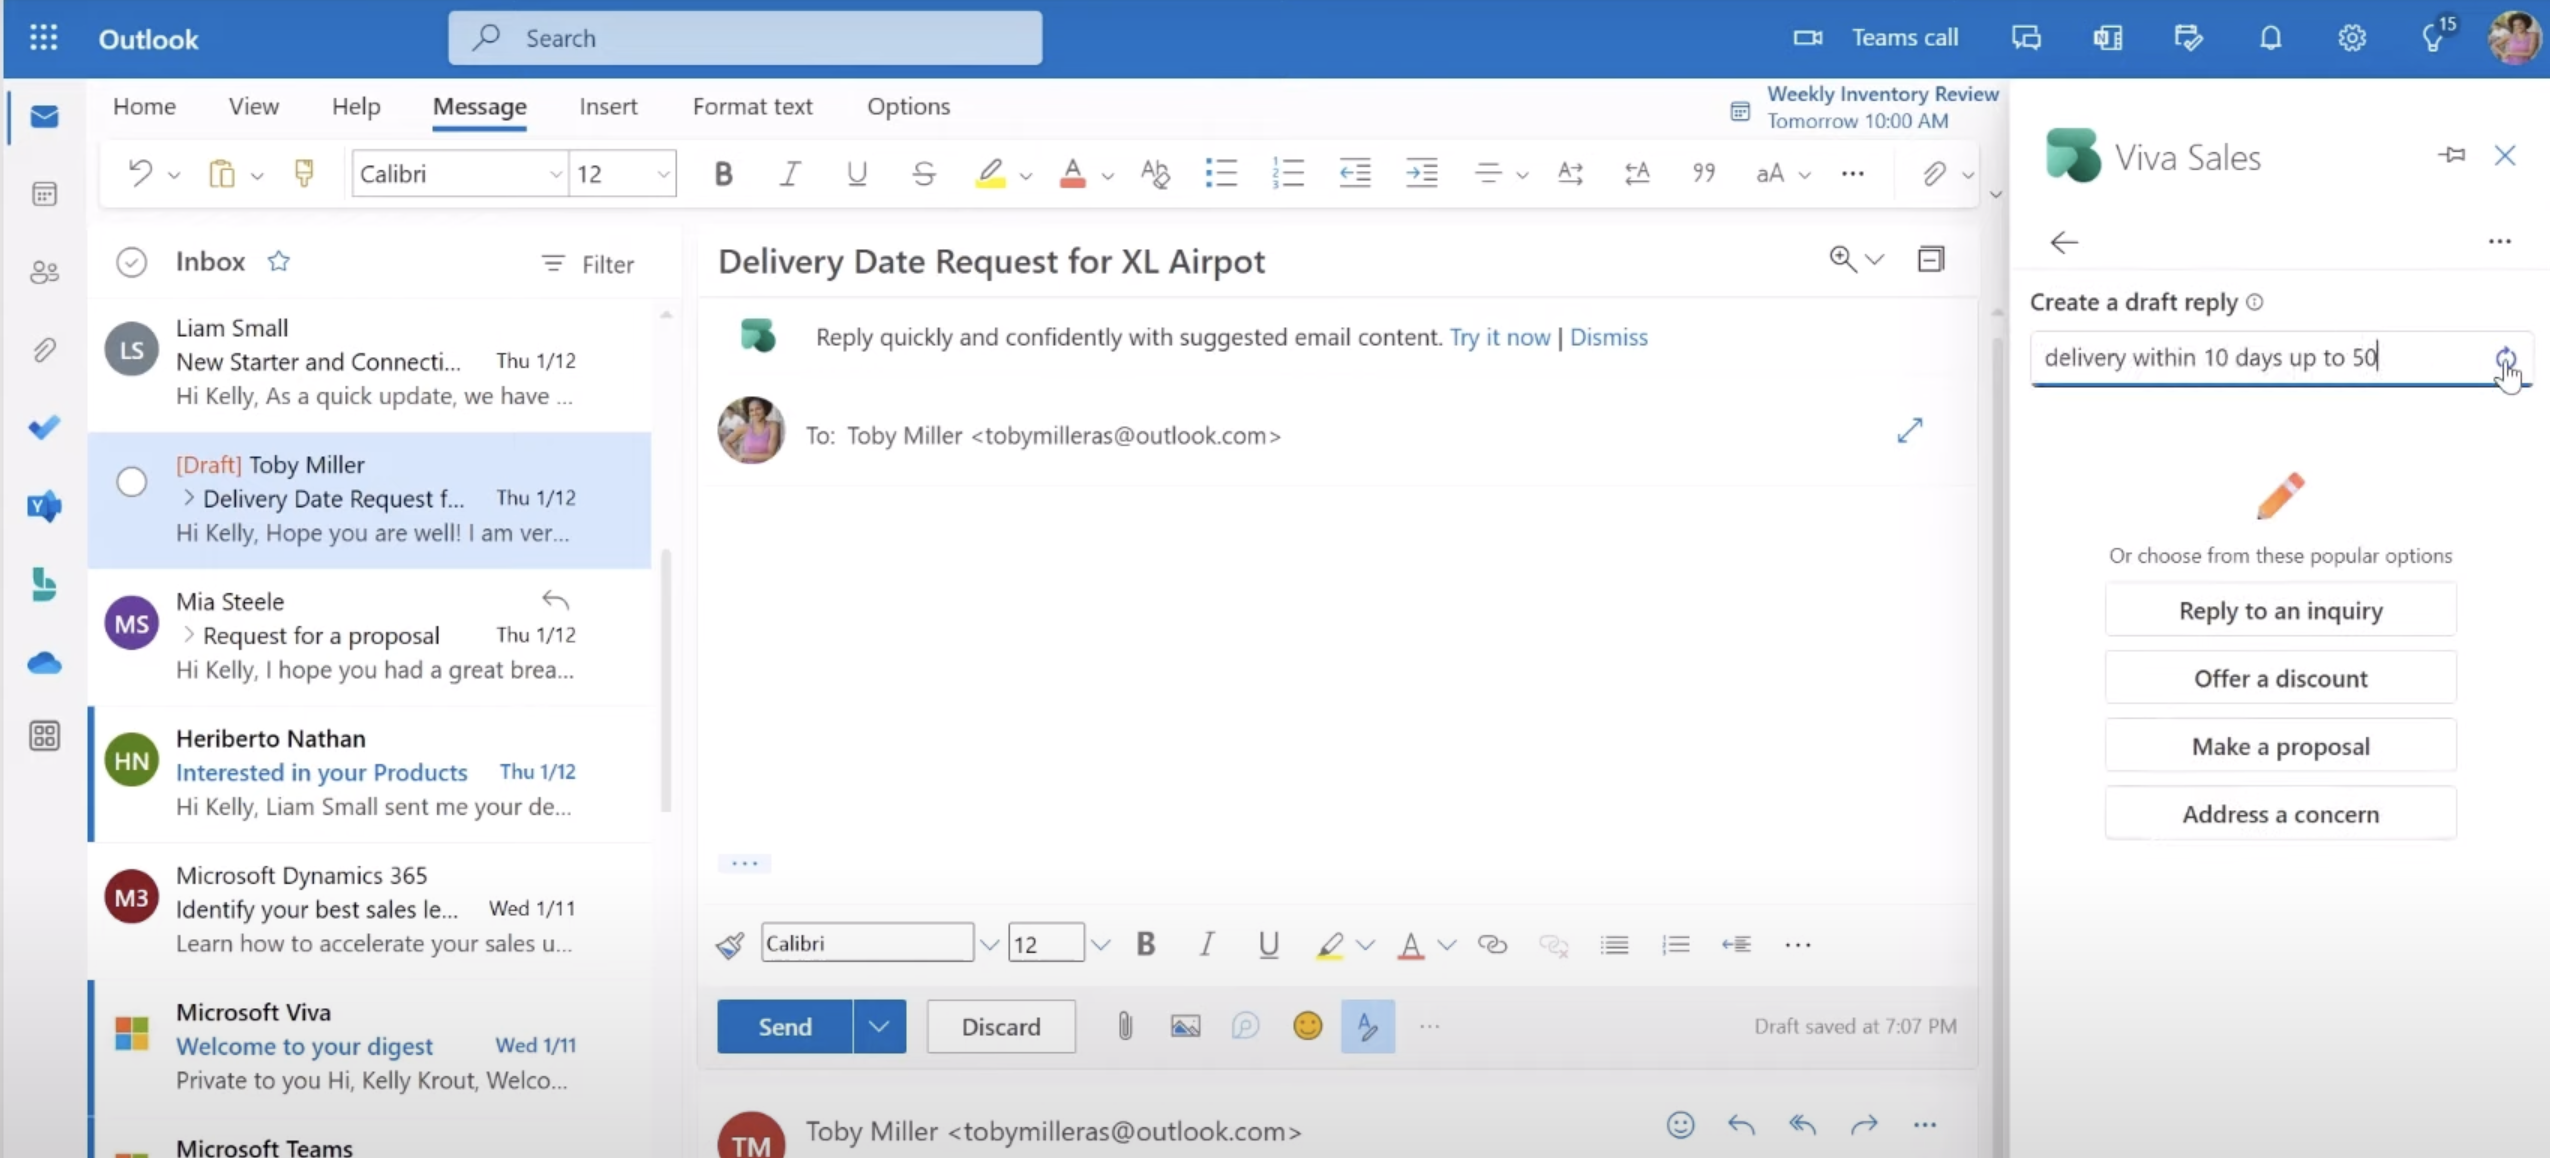Pick font color in compose formatting bar

point(1410,944)
